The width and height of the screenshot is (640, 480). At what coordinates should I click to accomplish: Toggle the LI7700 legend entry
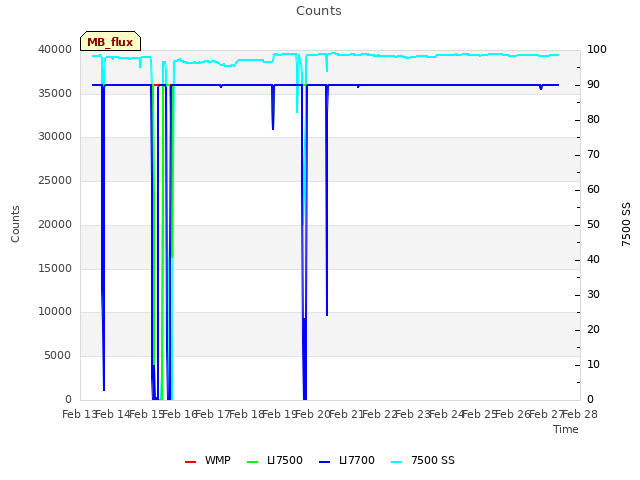click(347, 460)
